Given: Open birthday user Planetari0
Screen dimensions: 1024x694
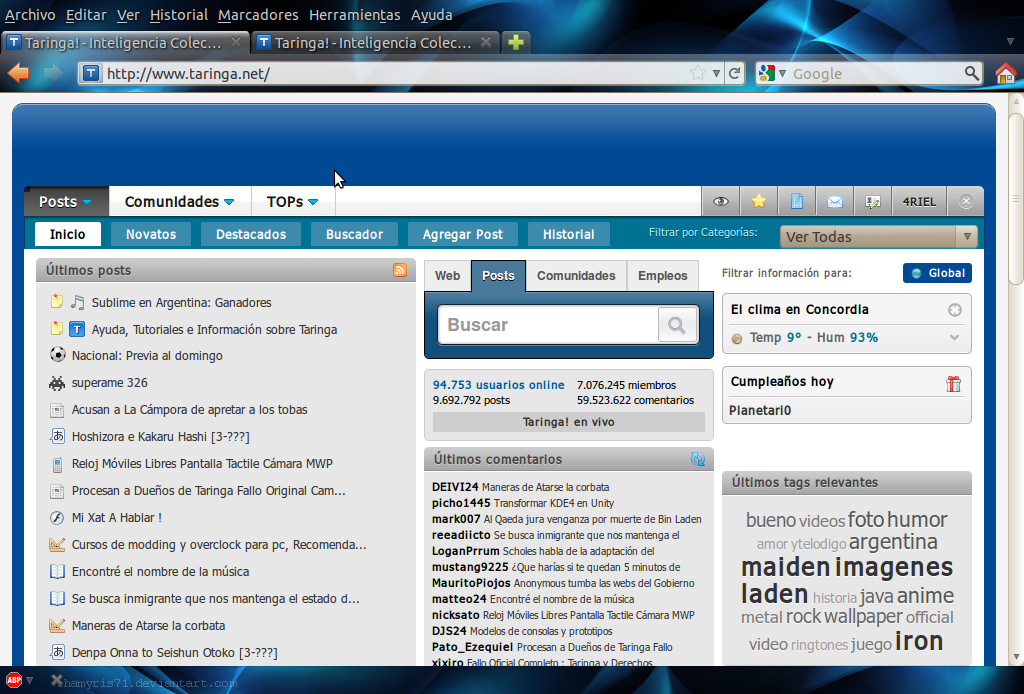Looking at the screenshot, I should click(x=760, y=411).
